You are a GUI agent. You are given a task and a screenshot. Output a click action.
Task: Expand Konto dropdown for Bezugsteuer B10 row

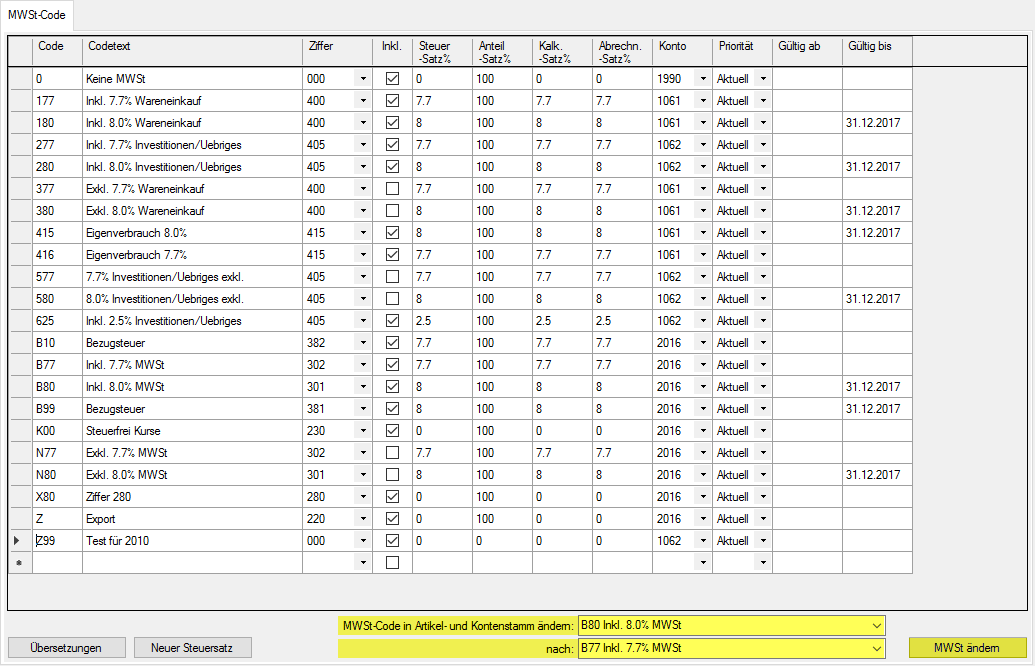[x=702, y=342]
